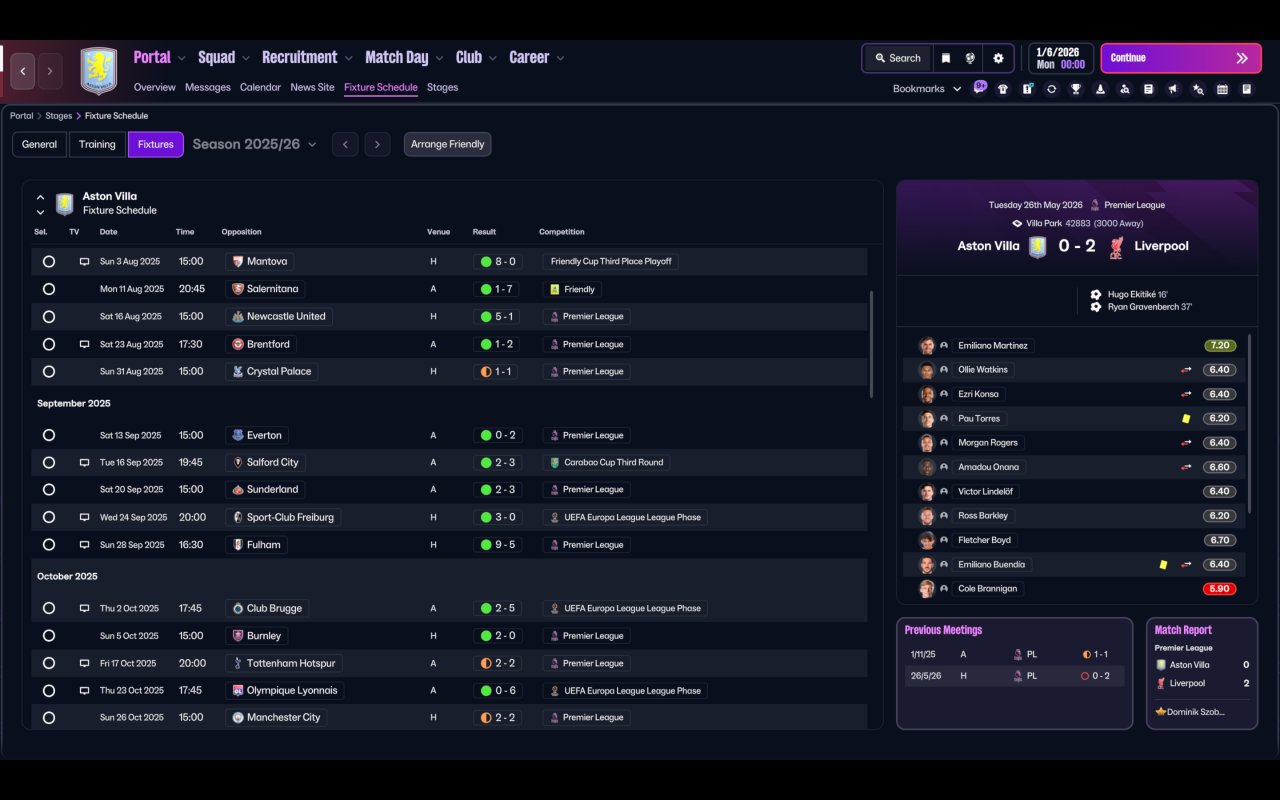Open the world globe icon in top bar
Image resolution: width=1280 pixels, height=800 pixels.
(970, 58)
